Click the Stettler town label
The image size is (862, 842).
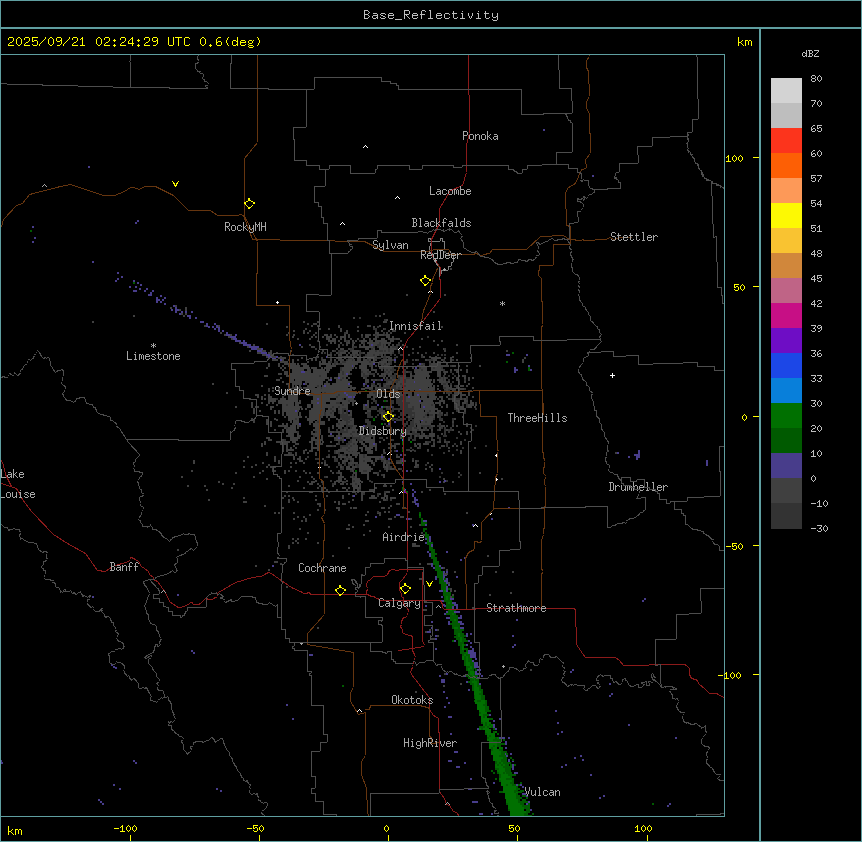634,237
